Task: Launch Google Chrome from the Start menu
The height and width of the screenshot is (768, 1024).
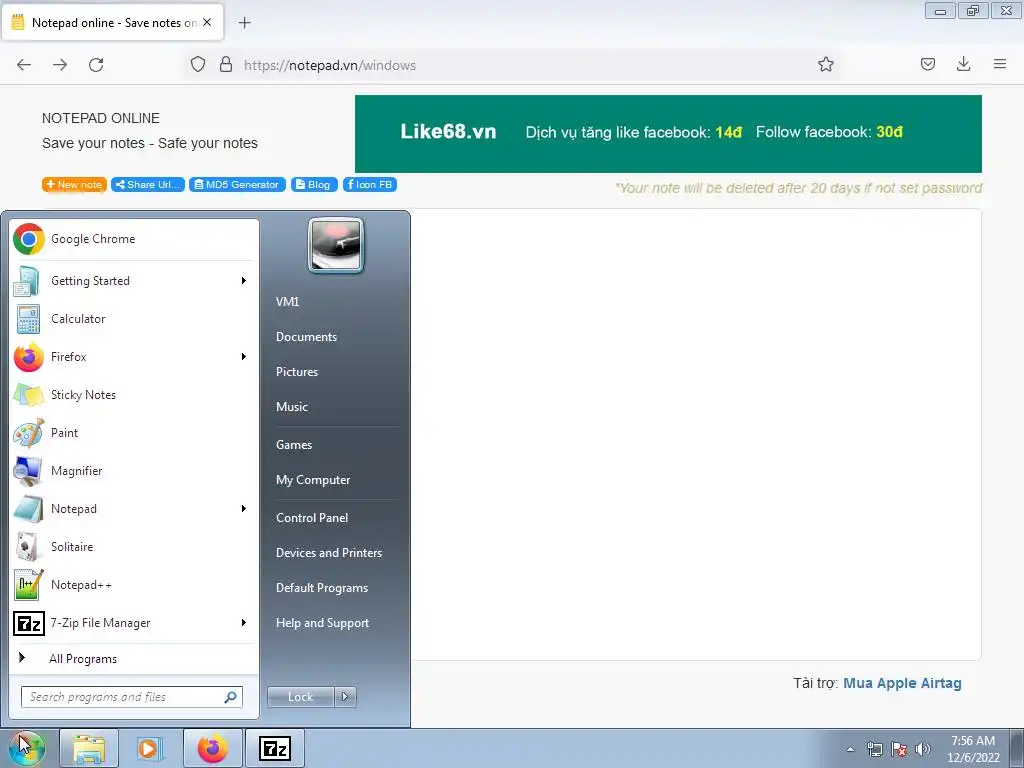Action: [x=134, y=239]
